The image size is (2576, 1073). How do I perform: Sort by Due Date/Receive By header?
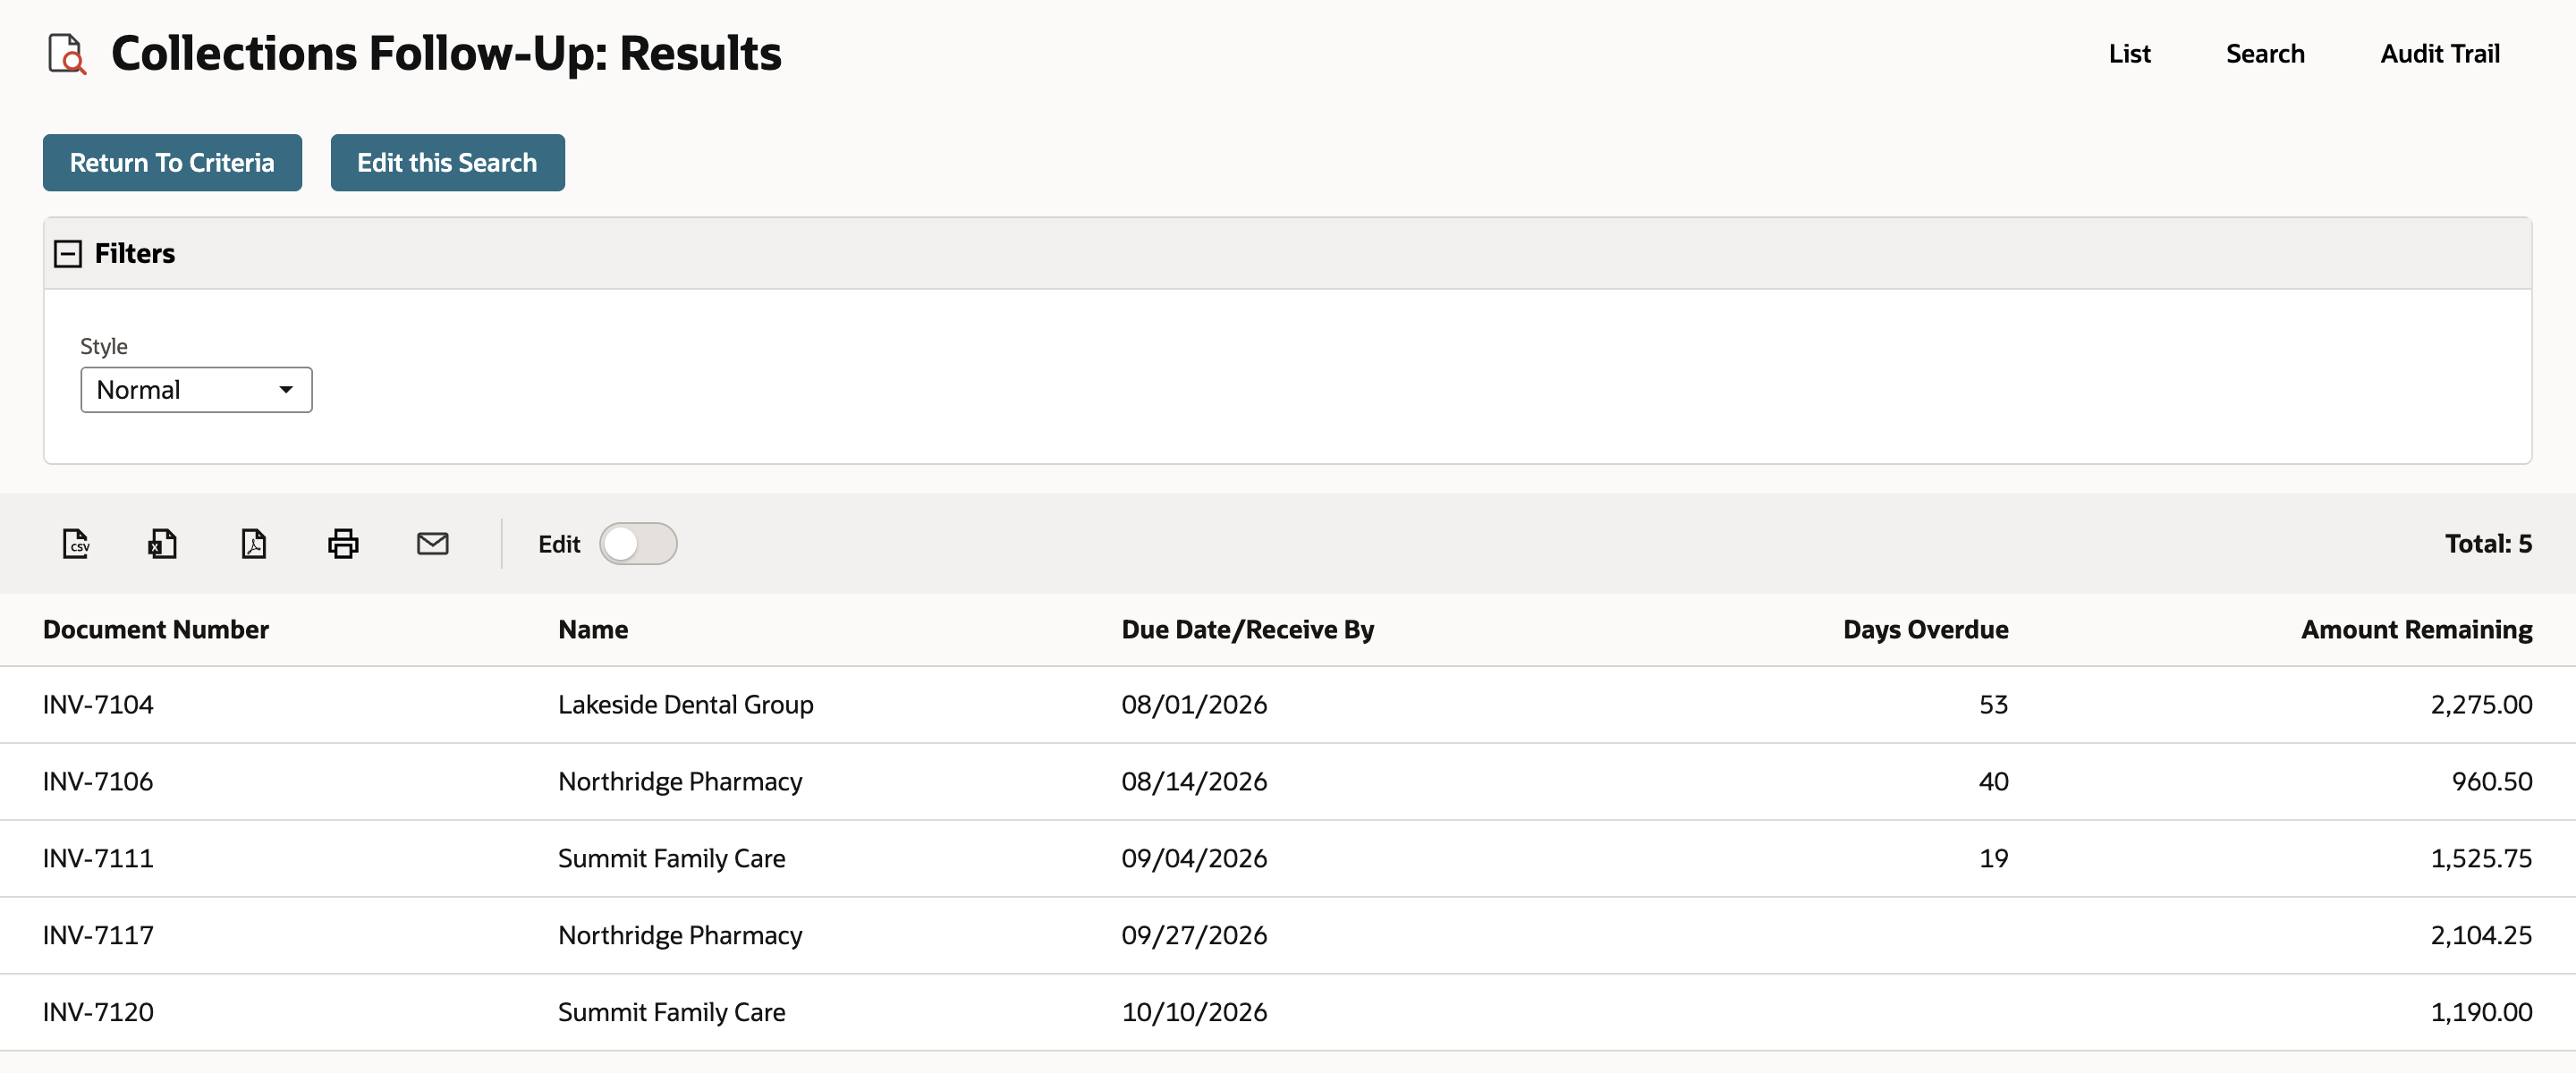pyautogui.click(x=1247, y=629)
